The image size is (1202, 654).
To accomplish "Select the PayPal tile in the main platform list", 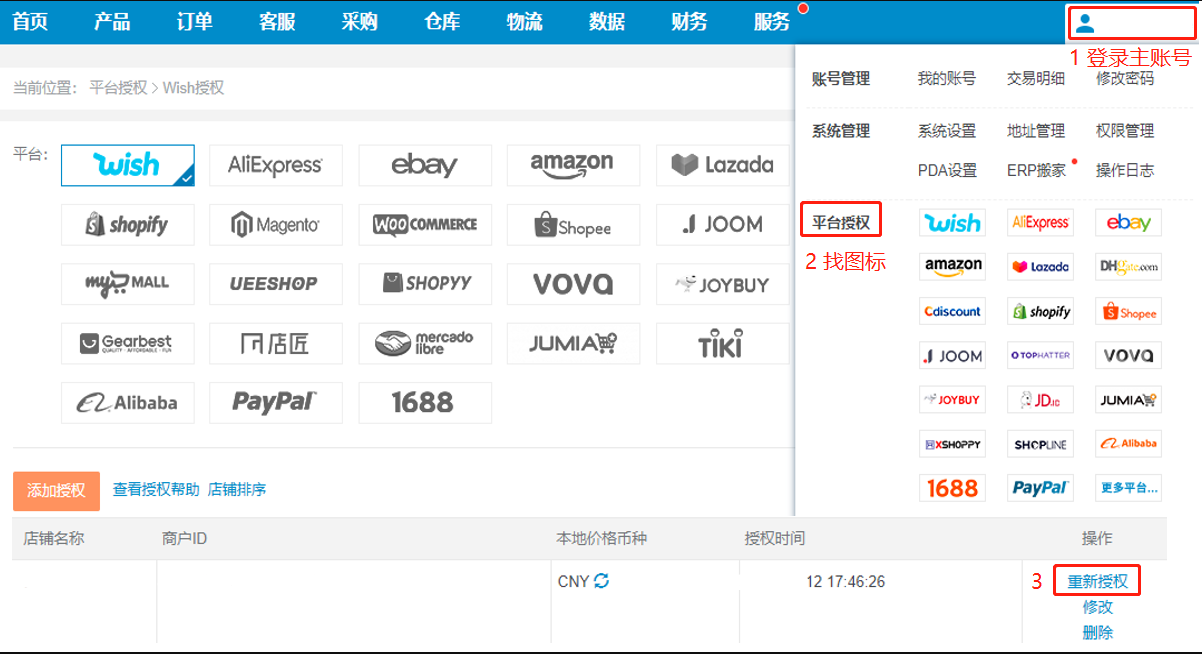I will click(275, 403).
